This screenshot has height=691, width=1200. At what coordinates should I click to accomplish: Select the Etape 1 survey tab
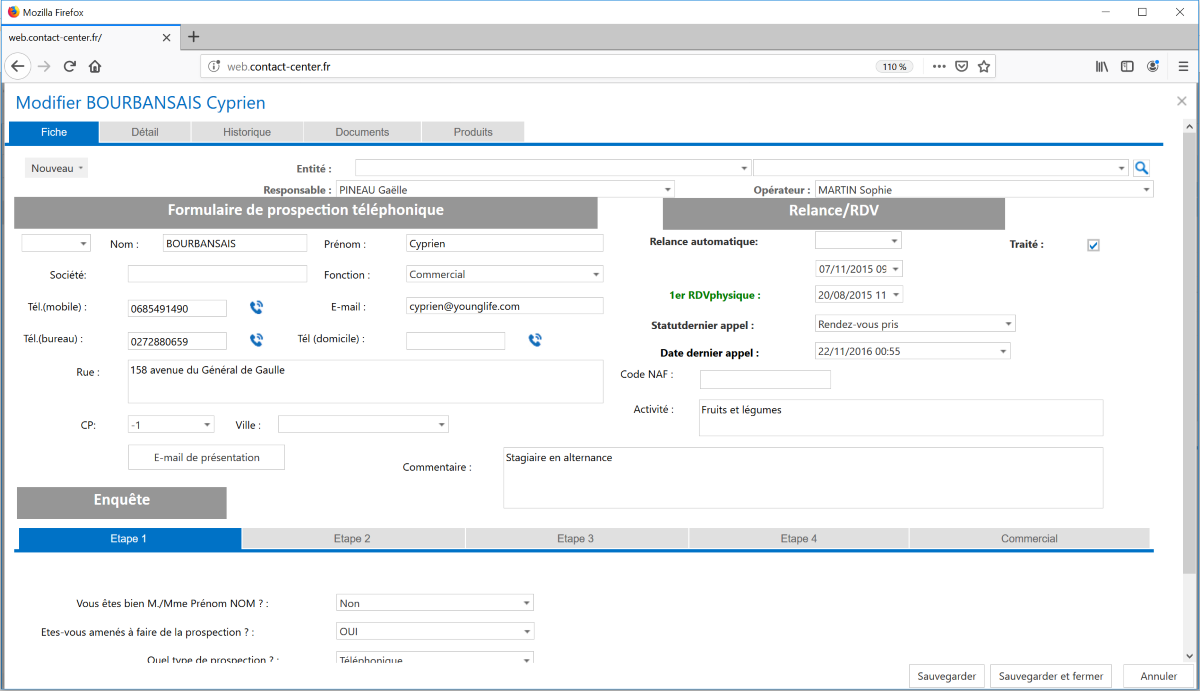[129, 539]
